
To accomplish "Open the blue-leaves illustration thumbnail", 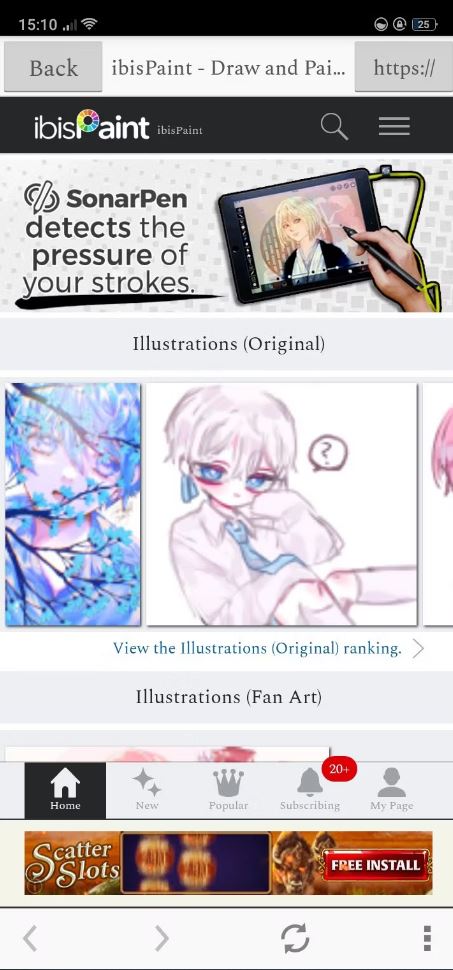I will click(73, 504).
